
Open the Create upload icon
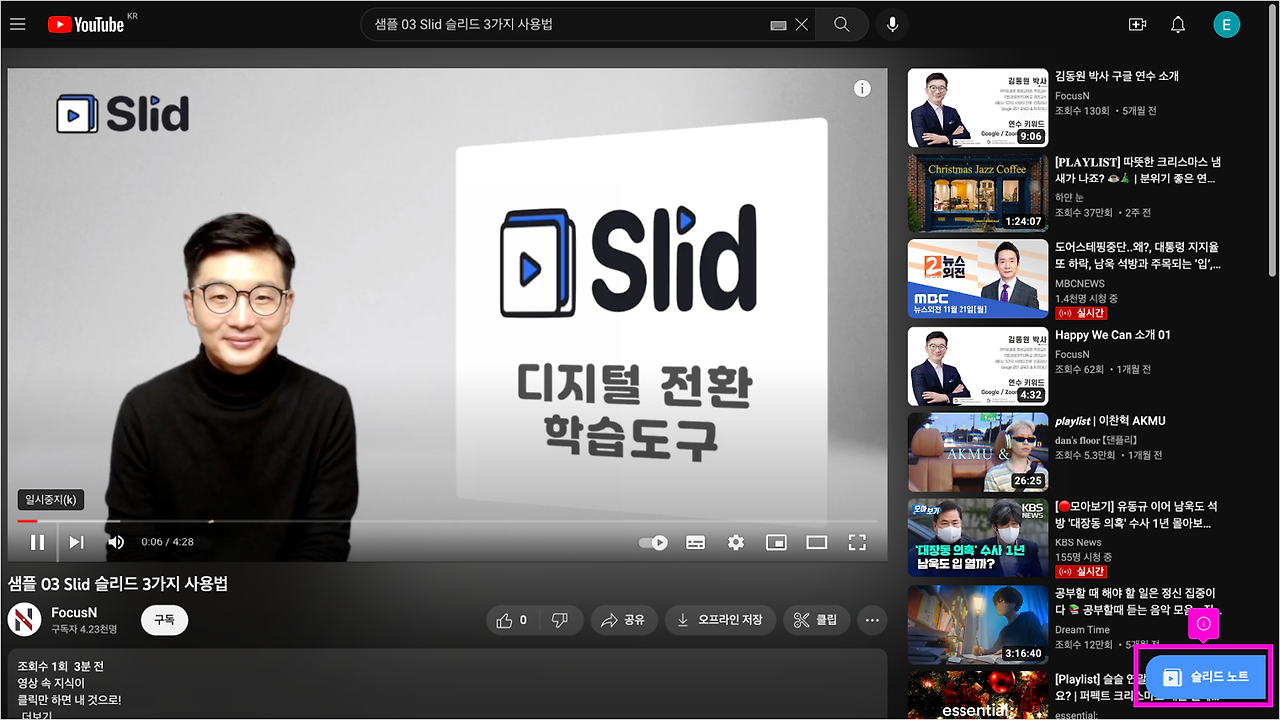[x=1137, y=24]
